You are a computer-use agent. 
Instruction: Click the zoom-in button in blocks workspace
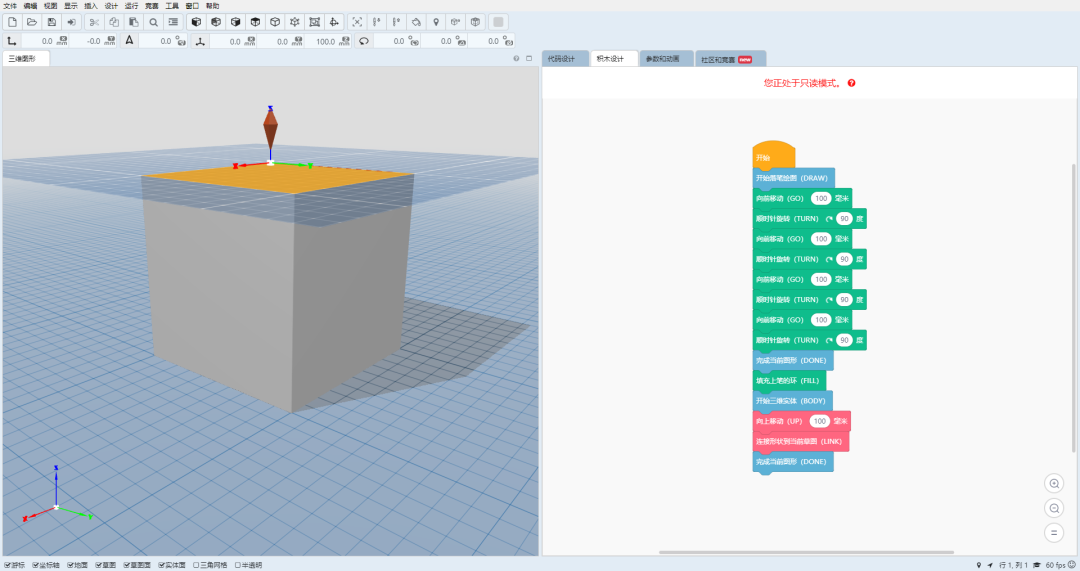point(1054,483)
